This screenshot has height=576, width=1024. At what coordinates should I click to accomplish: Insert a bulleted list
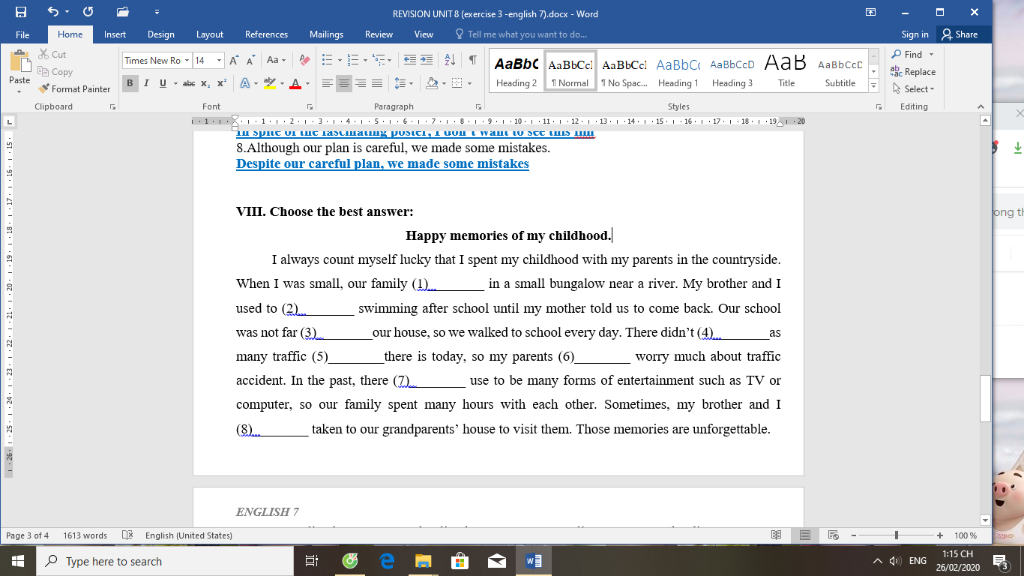point(327,60)
